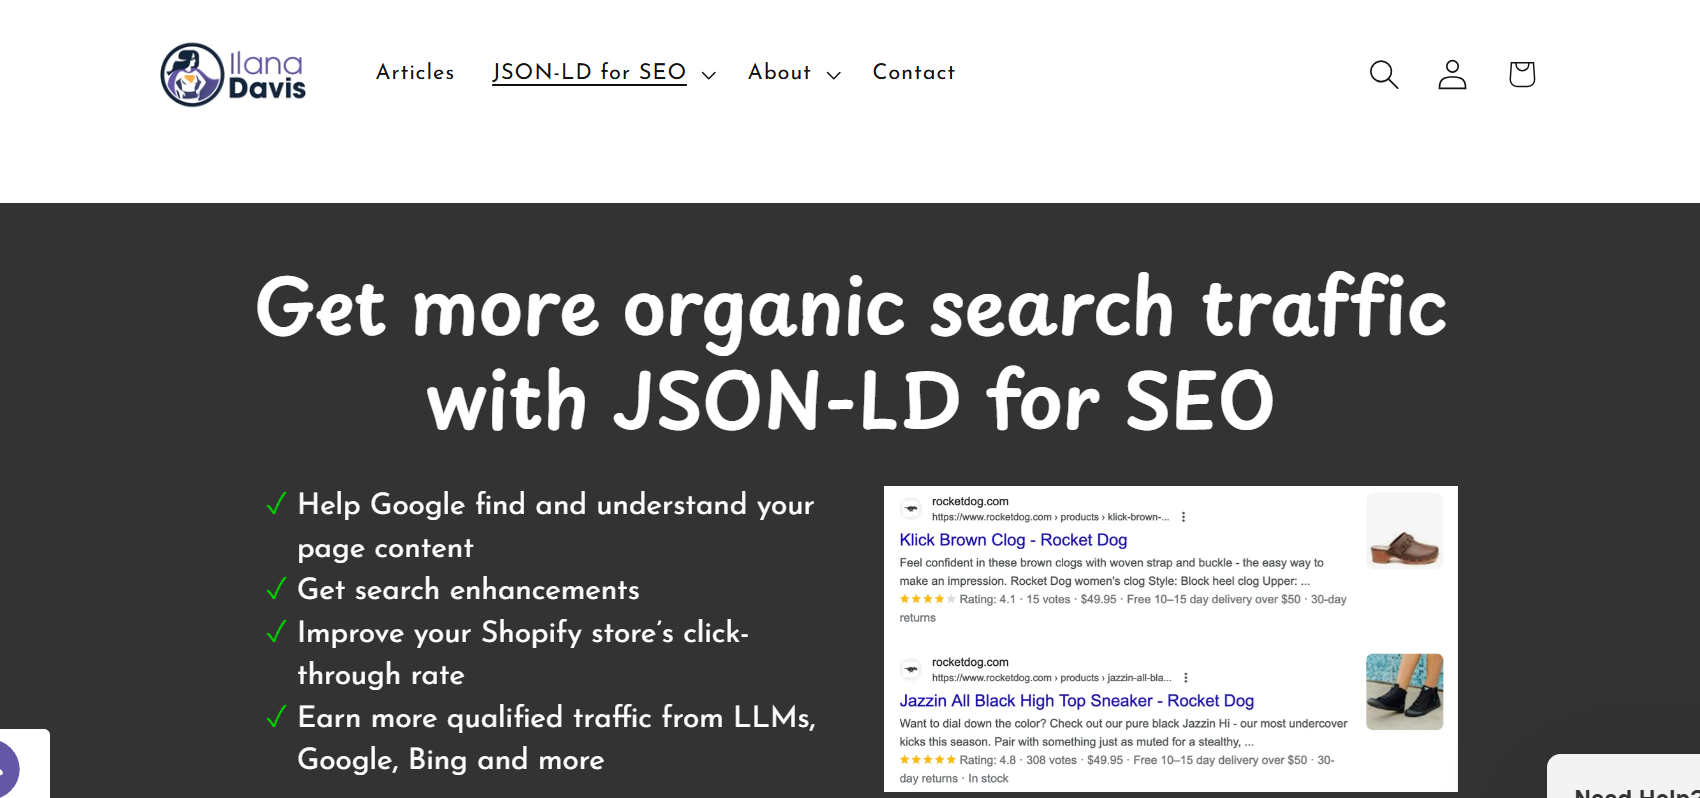Click the Ilana Davis logo
This screenshot has height=798, width=1700.
[x=233, y=75]
